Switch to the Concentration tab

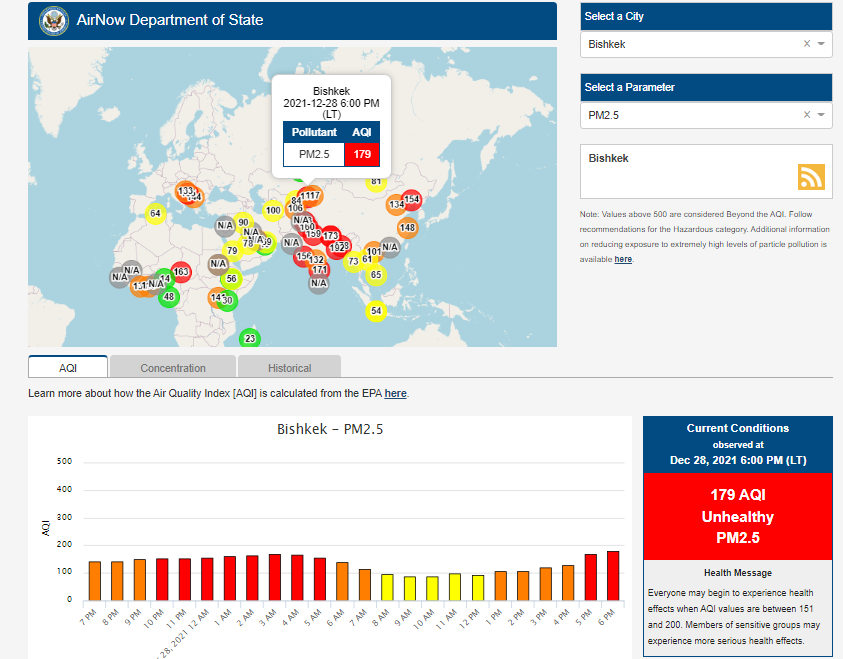(x=173, y=368)
